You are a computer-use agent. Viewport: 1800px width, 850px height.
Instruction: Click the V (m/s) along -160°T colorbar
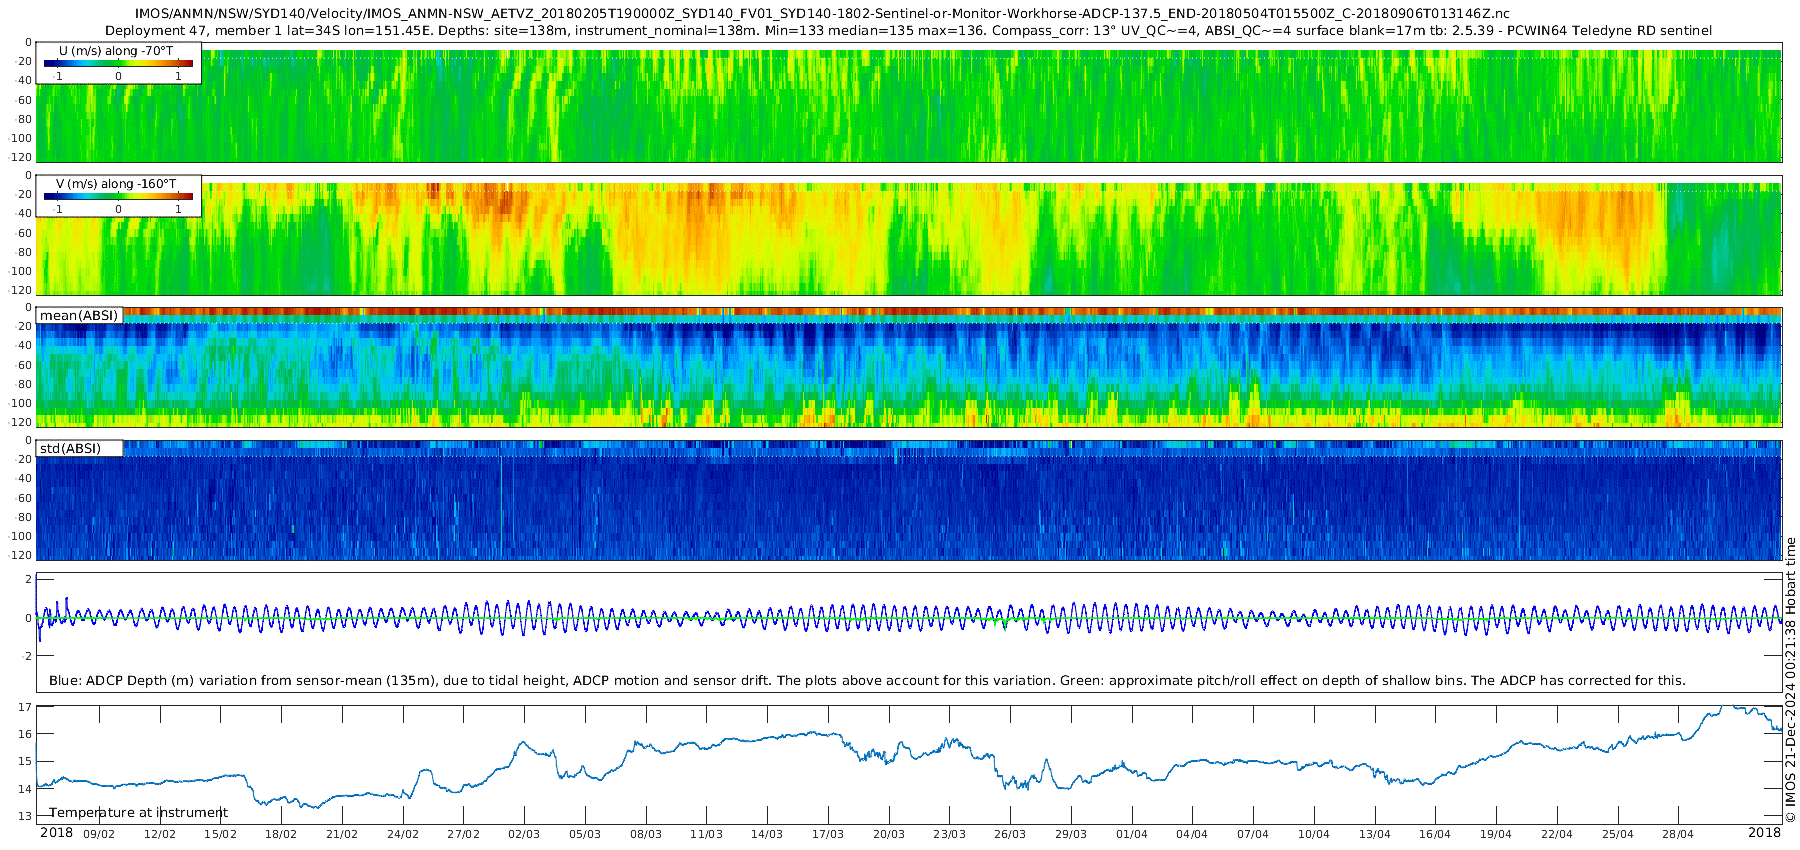coord(118,197)
